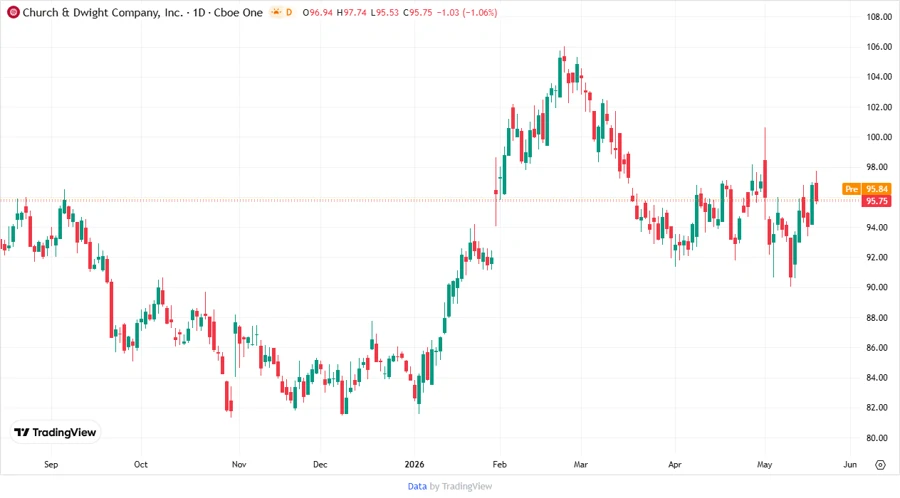Click the 'D' indicator next to sun icon
Screen dimensions: 900x498
(x=289, y=12)
